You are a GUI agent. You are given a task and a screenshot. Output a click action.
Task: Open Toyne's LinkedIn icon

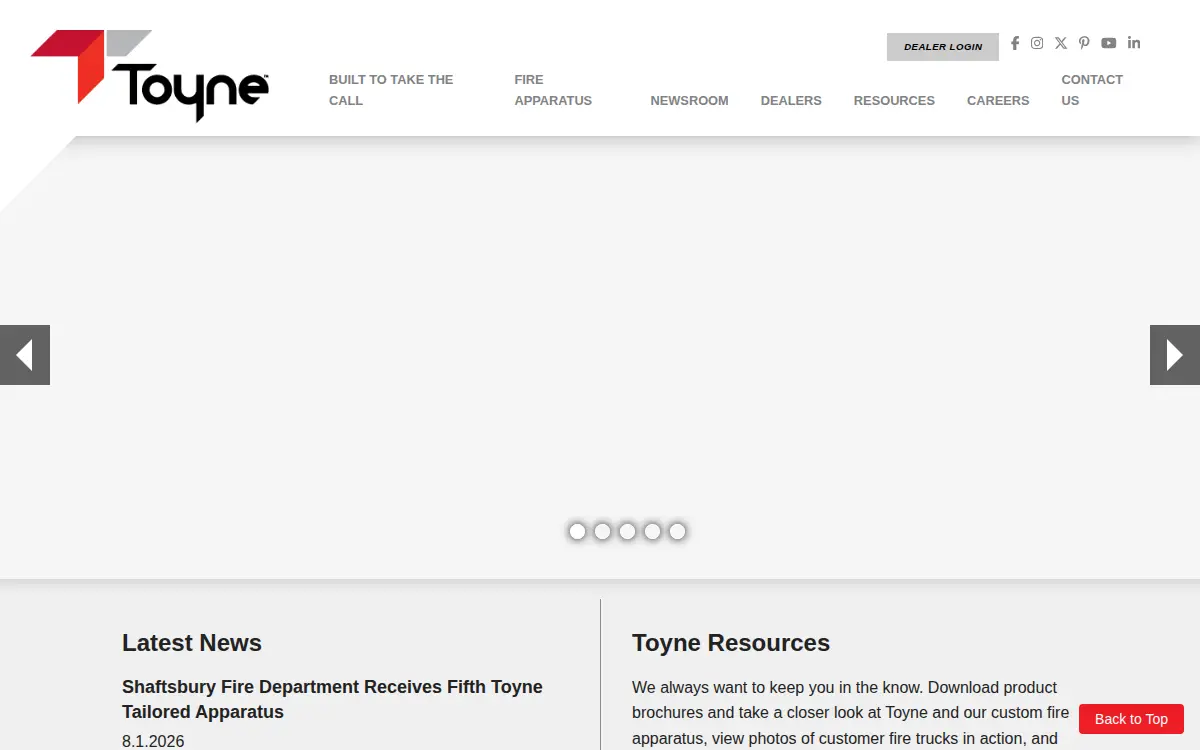pos(1134,43)
